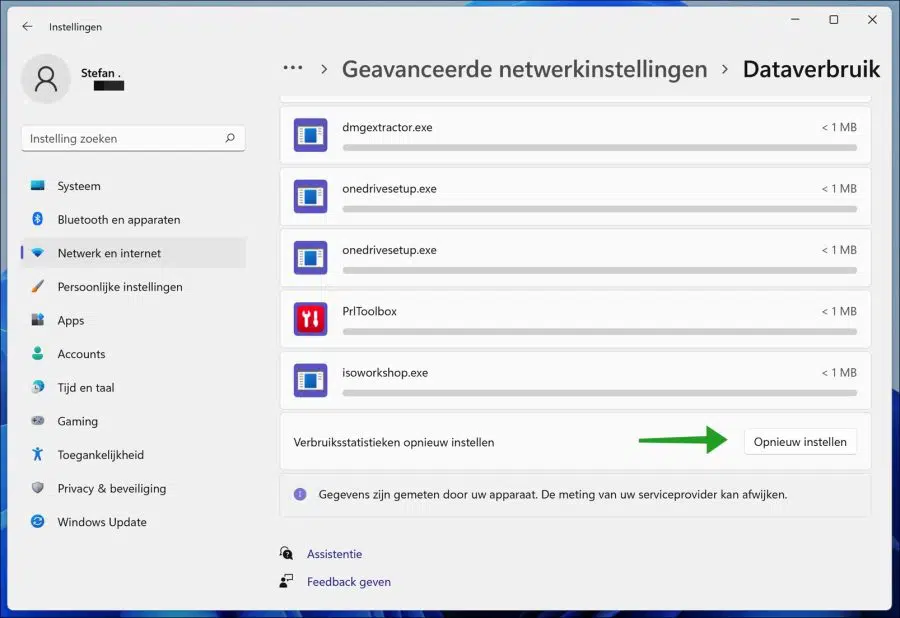This screenshot has width=900, height=618.
Task: Click the Dataverbruik page title
Action: tap(811, 69)
